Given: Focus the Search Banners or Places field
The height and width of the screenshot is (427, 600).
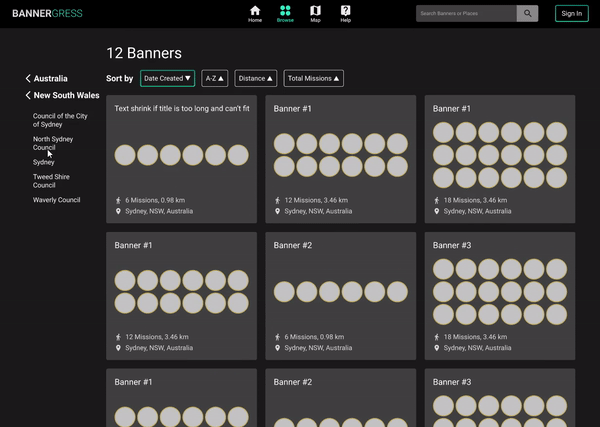Looking at the screenshot, I should coord(466,13).
